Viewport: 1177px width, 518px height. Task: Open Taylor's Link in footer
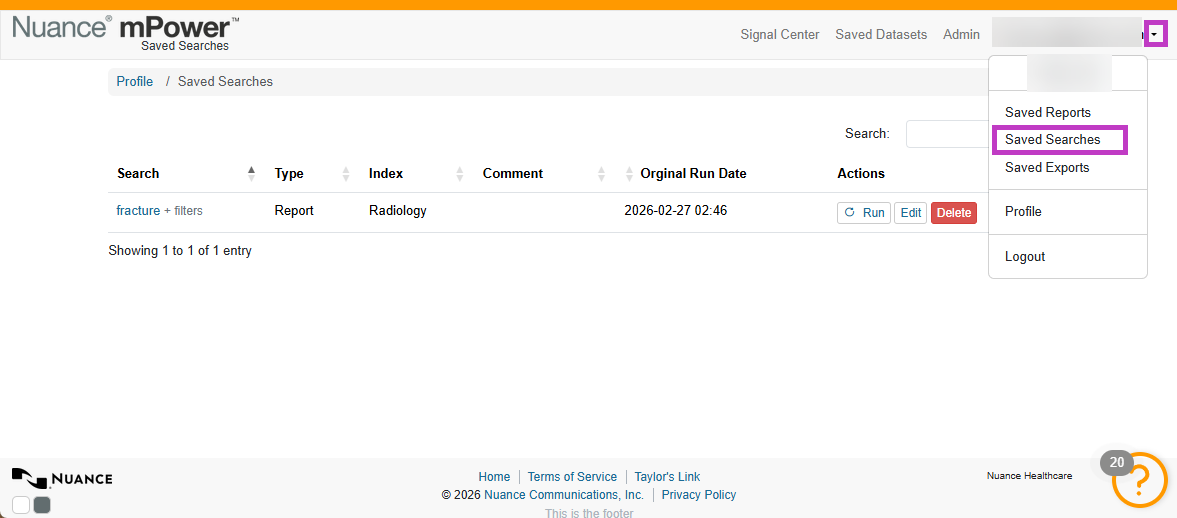click(667, 477)
